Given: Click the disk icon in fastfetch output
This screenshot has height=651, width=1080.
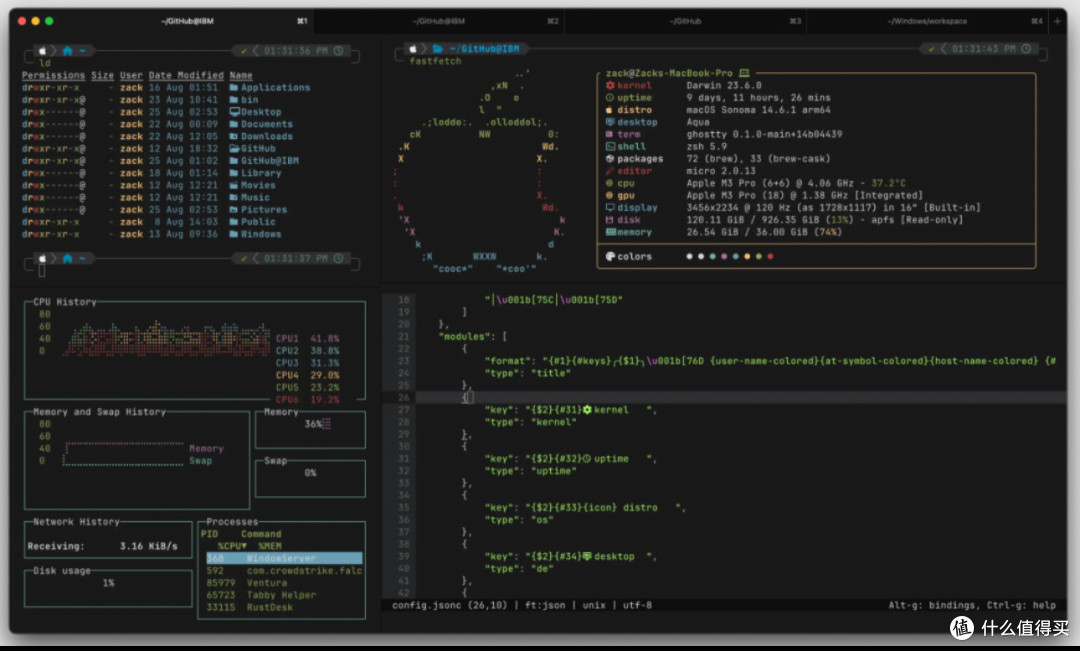Looking at the screenshot, I should (610, 220).
